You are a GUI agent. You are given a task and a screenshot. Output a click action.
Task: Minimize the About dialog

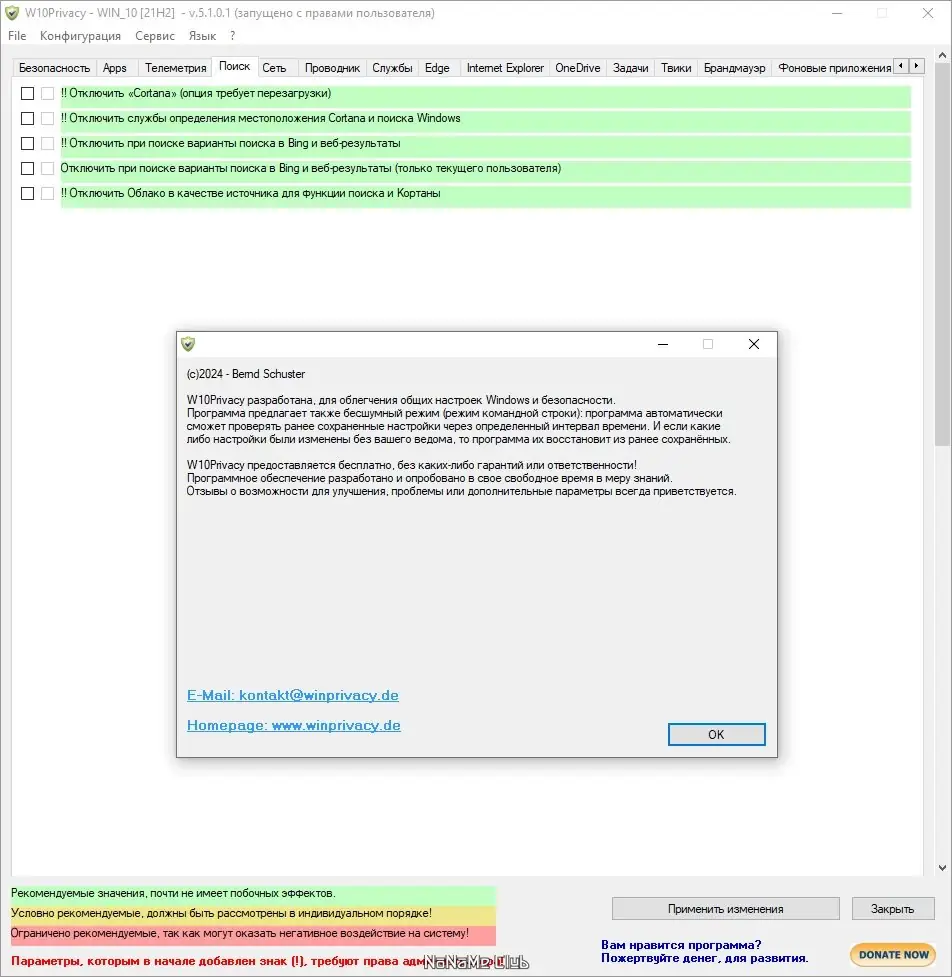point(663,344)
